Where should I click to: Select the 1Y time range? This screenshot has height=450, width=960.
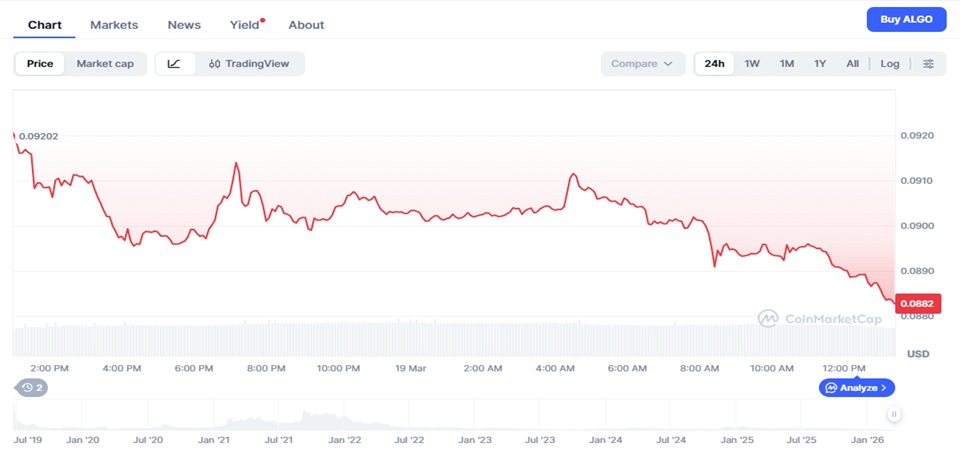(x=820, y=64)
